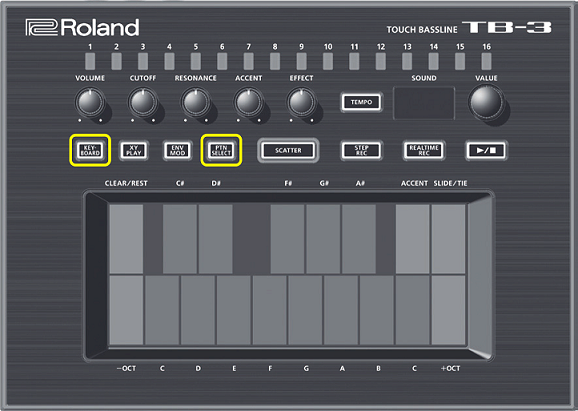Tap the A# key pad
Image resolution: width=578 pixels, height=411 pixels.
359,239
